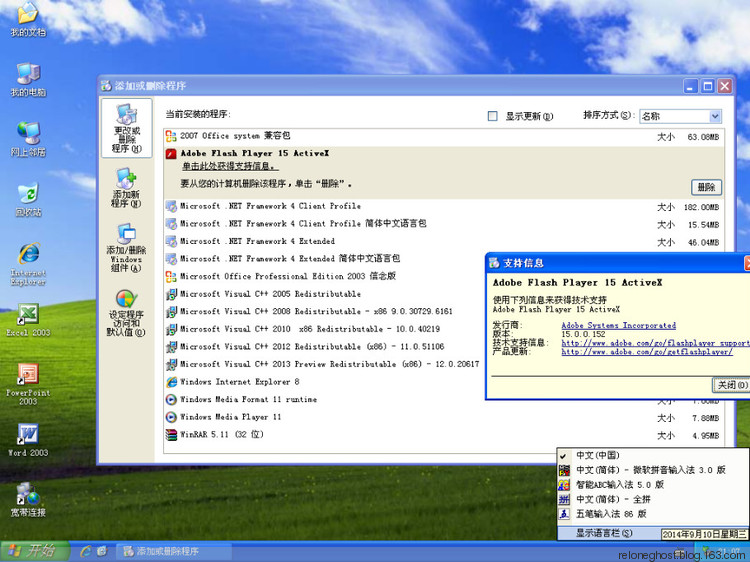Select Visual C++ 2013 Preview Redistributable row
The width and height of the screenshot is (750, 562).
coord(324,364)
